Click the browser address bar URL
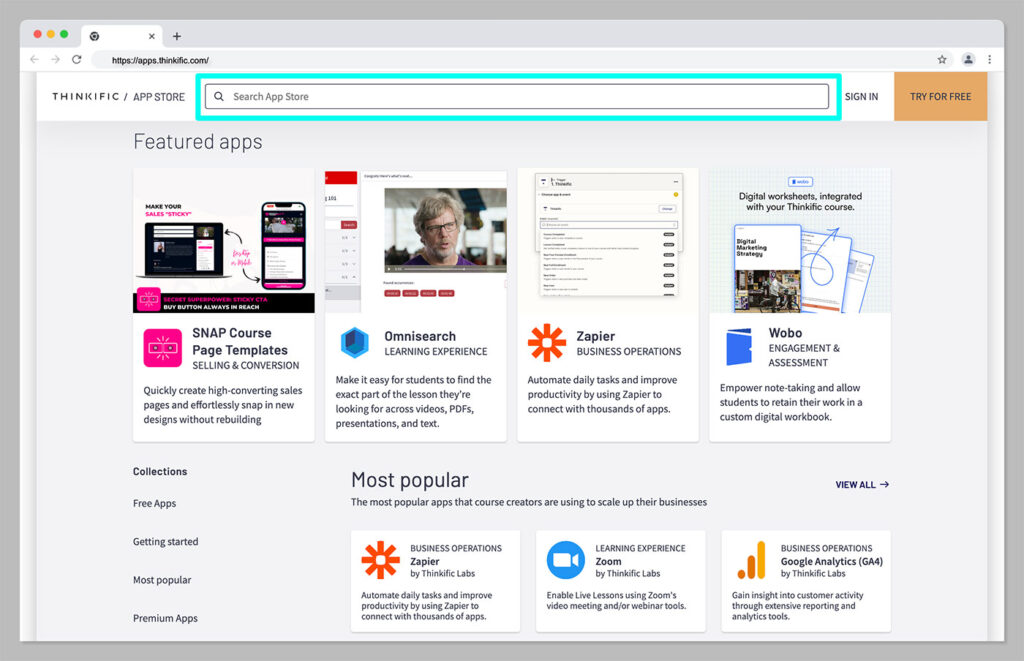The width and height of the screenshot is (1024, 661). pyautogui.click(x=160, y=60)
